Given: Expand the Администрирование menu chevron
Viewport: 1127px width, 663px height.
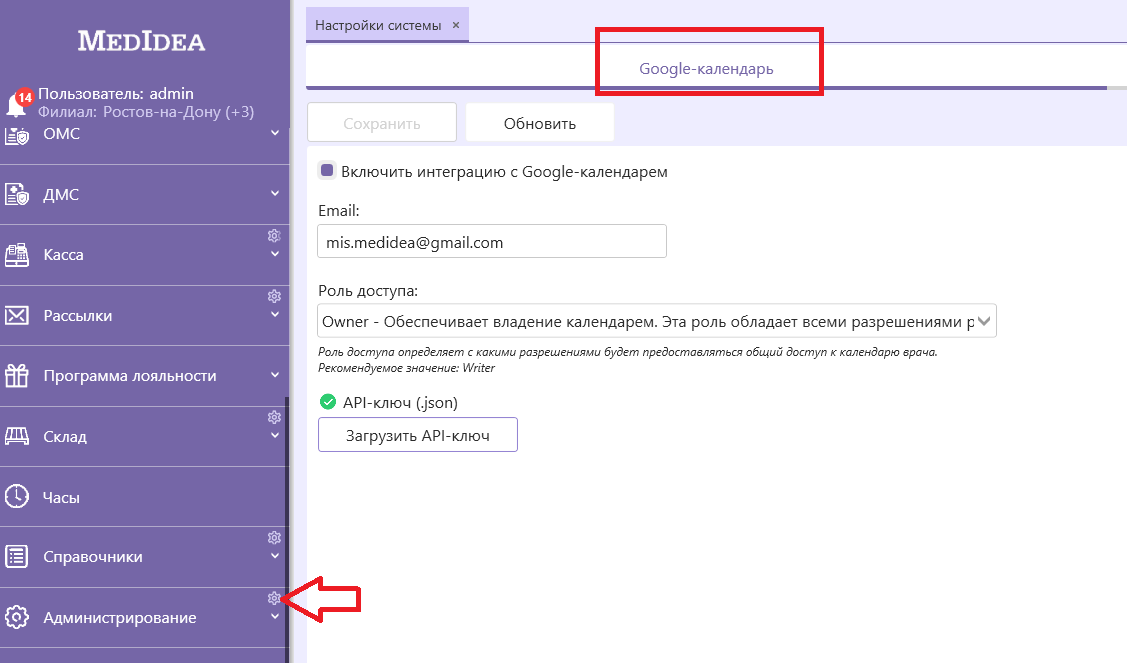Looking at the screenshot, I should (x=275, y=617).
